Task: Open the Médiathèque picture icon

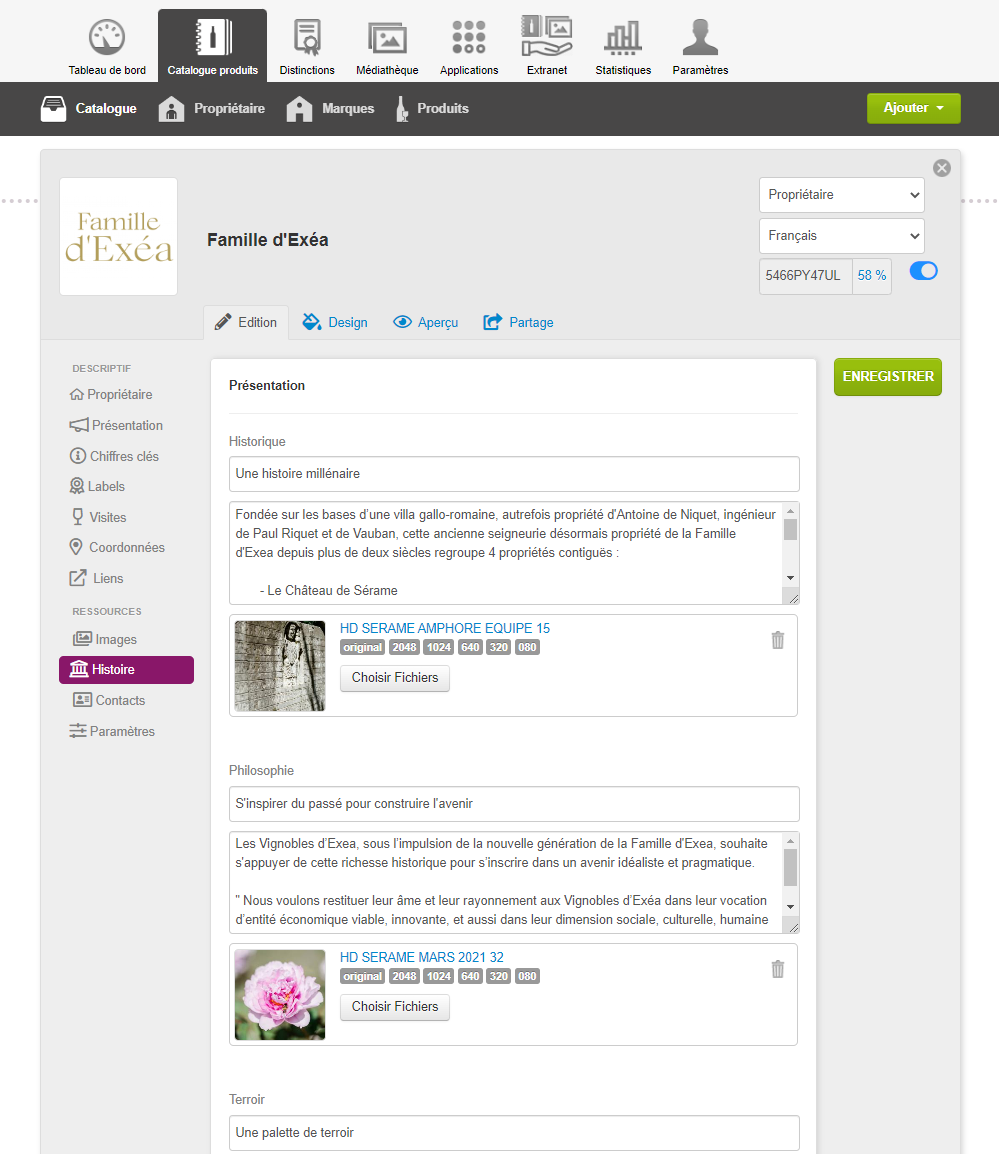Action: click(387, 38)
